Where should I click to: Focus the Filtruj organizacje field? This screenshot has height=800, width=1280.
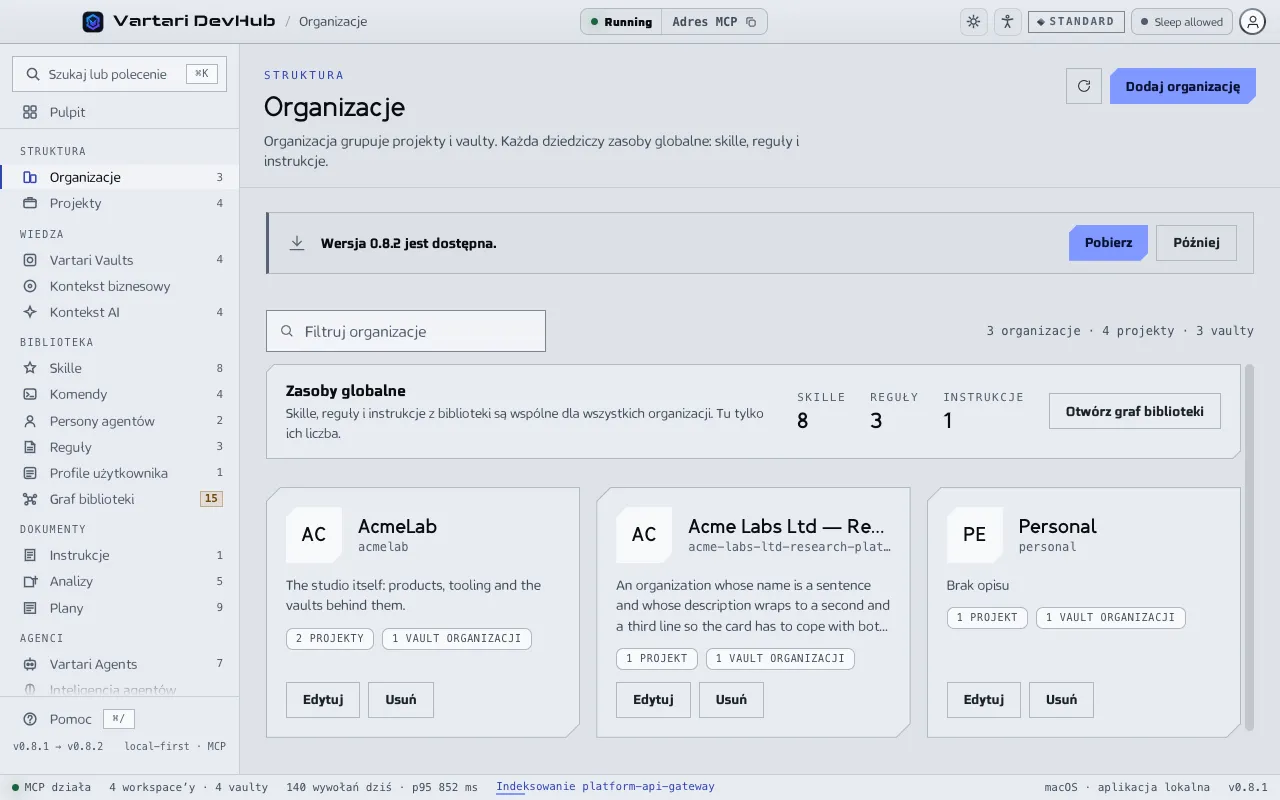coord(406,331)
